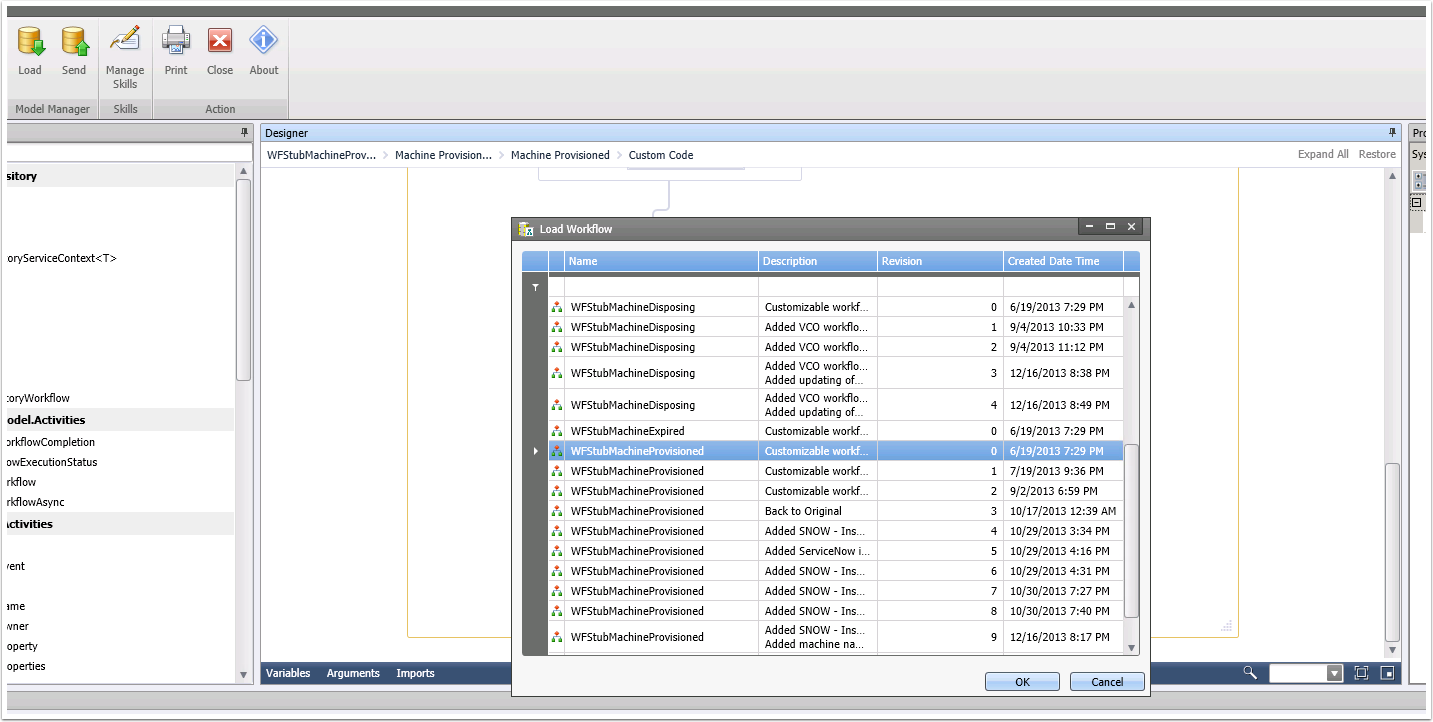
Task: Click date cell 10/29/2013 3:34 PM
Action: click(1063, 531)
